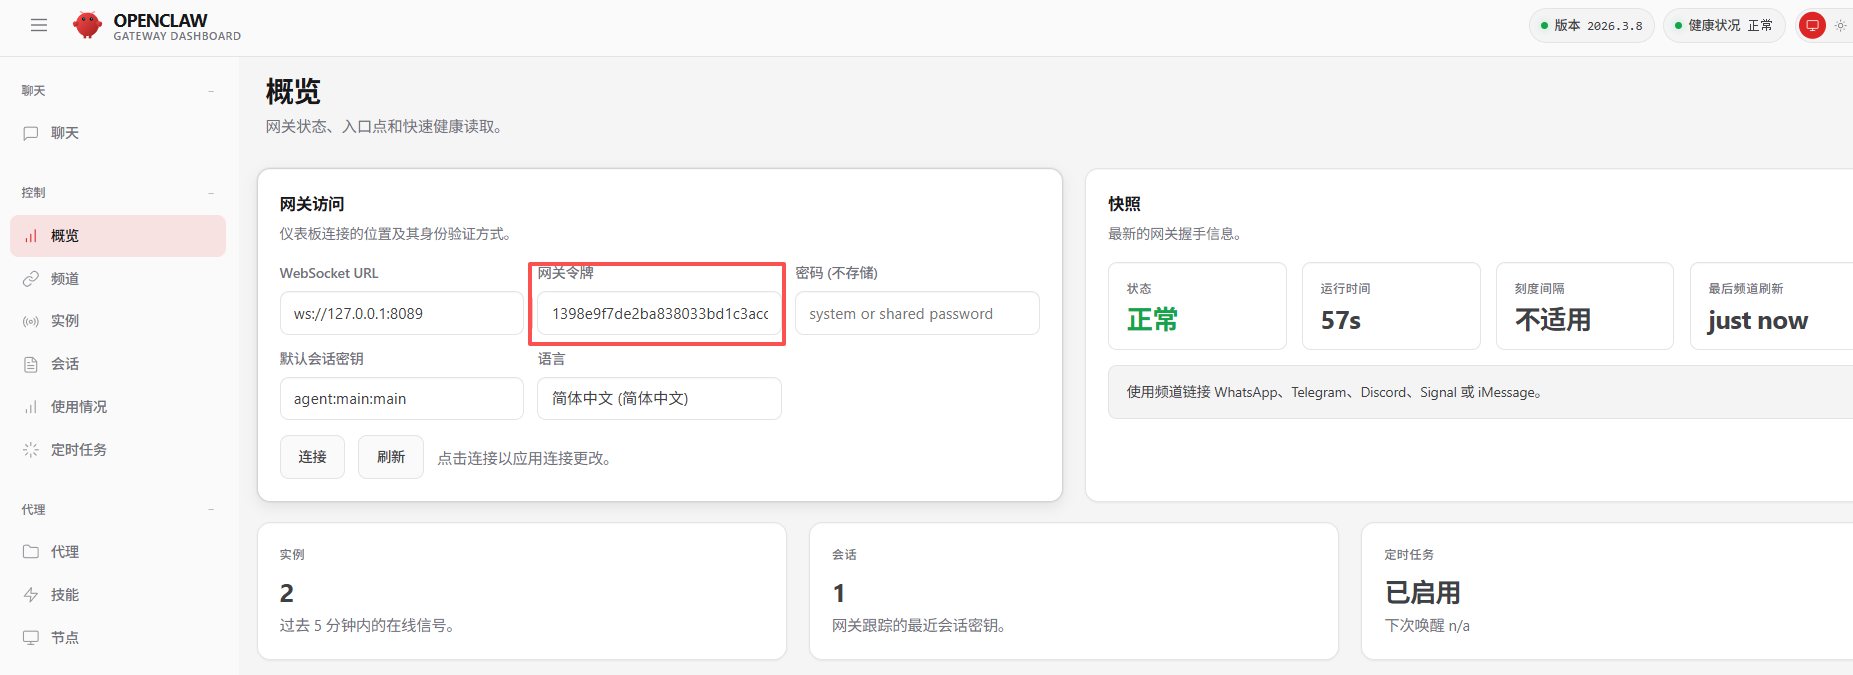This screenshot has width=1853, height=675.
Task: Click the 状态 正常 value in snapshot
Action: click(x=1152, y=320)
